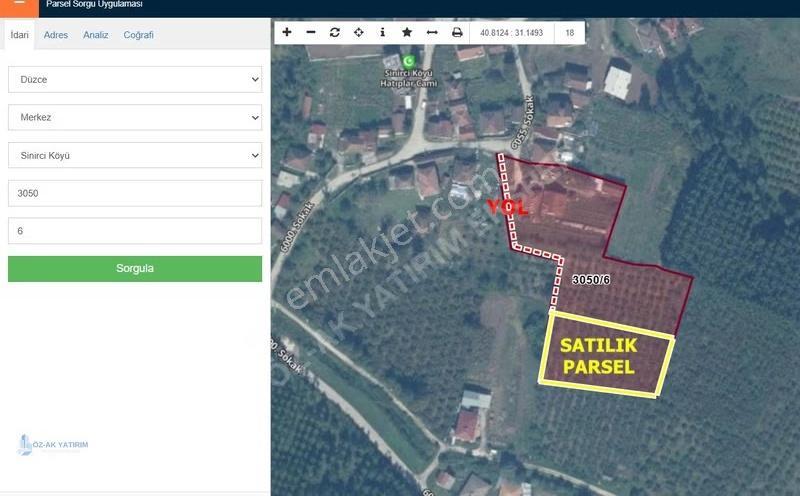The image size is (800, 496).
Task: Open the Coğrafi tab
Action: [138, 35]
